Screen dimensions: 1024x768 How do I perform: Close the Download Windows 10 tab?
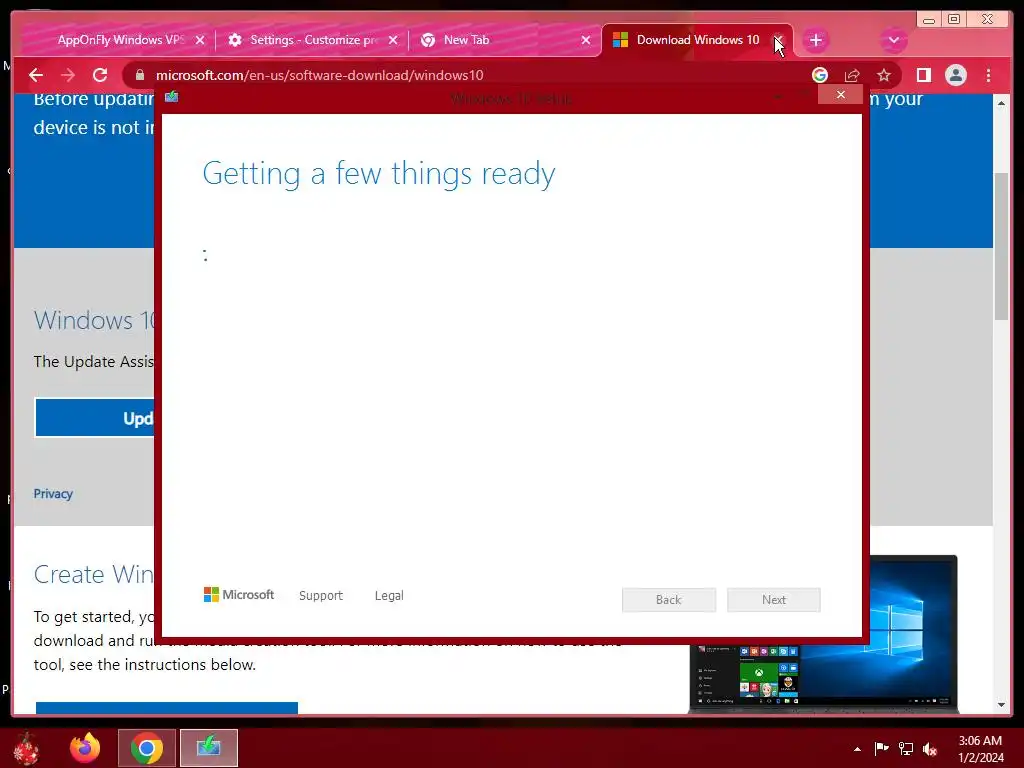point(778,40)
